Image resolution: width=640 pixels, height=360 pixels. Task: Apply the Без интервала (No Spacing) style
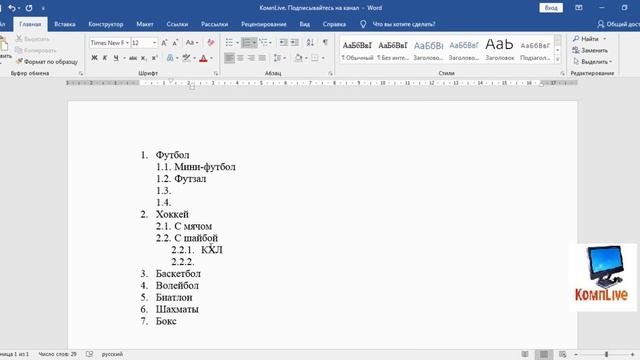click(393, 50)
